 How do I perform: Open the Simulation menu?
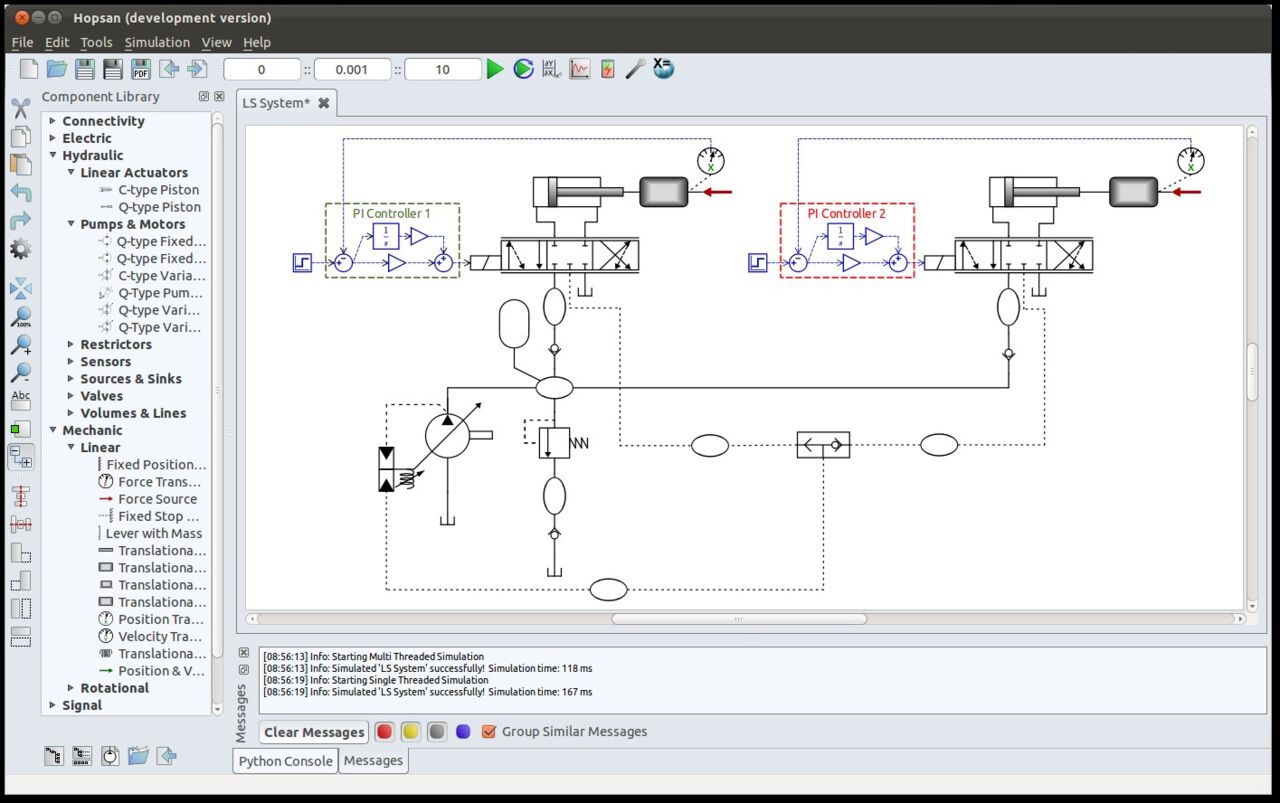coord(157,42)
